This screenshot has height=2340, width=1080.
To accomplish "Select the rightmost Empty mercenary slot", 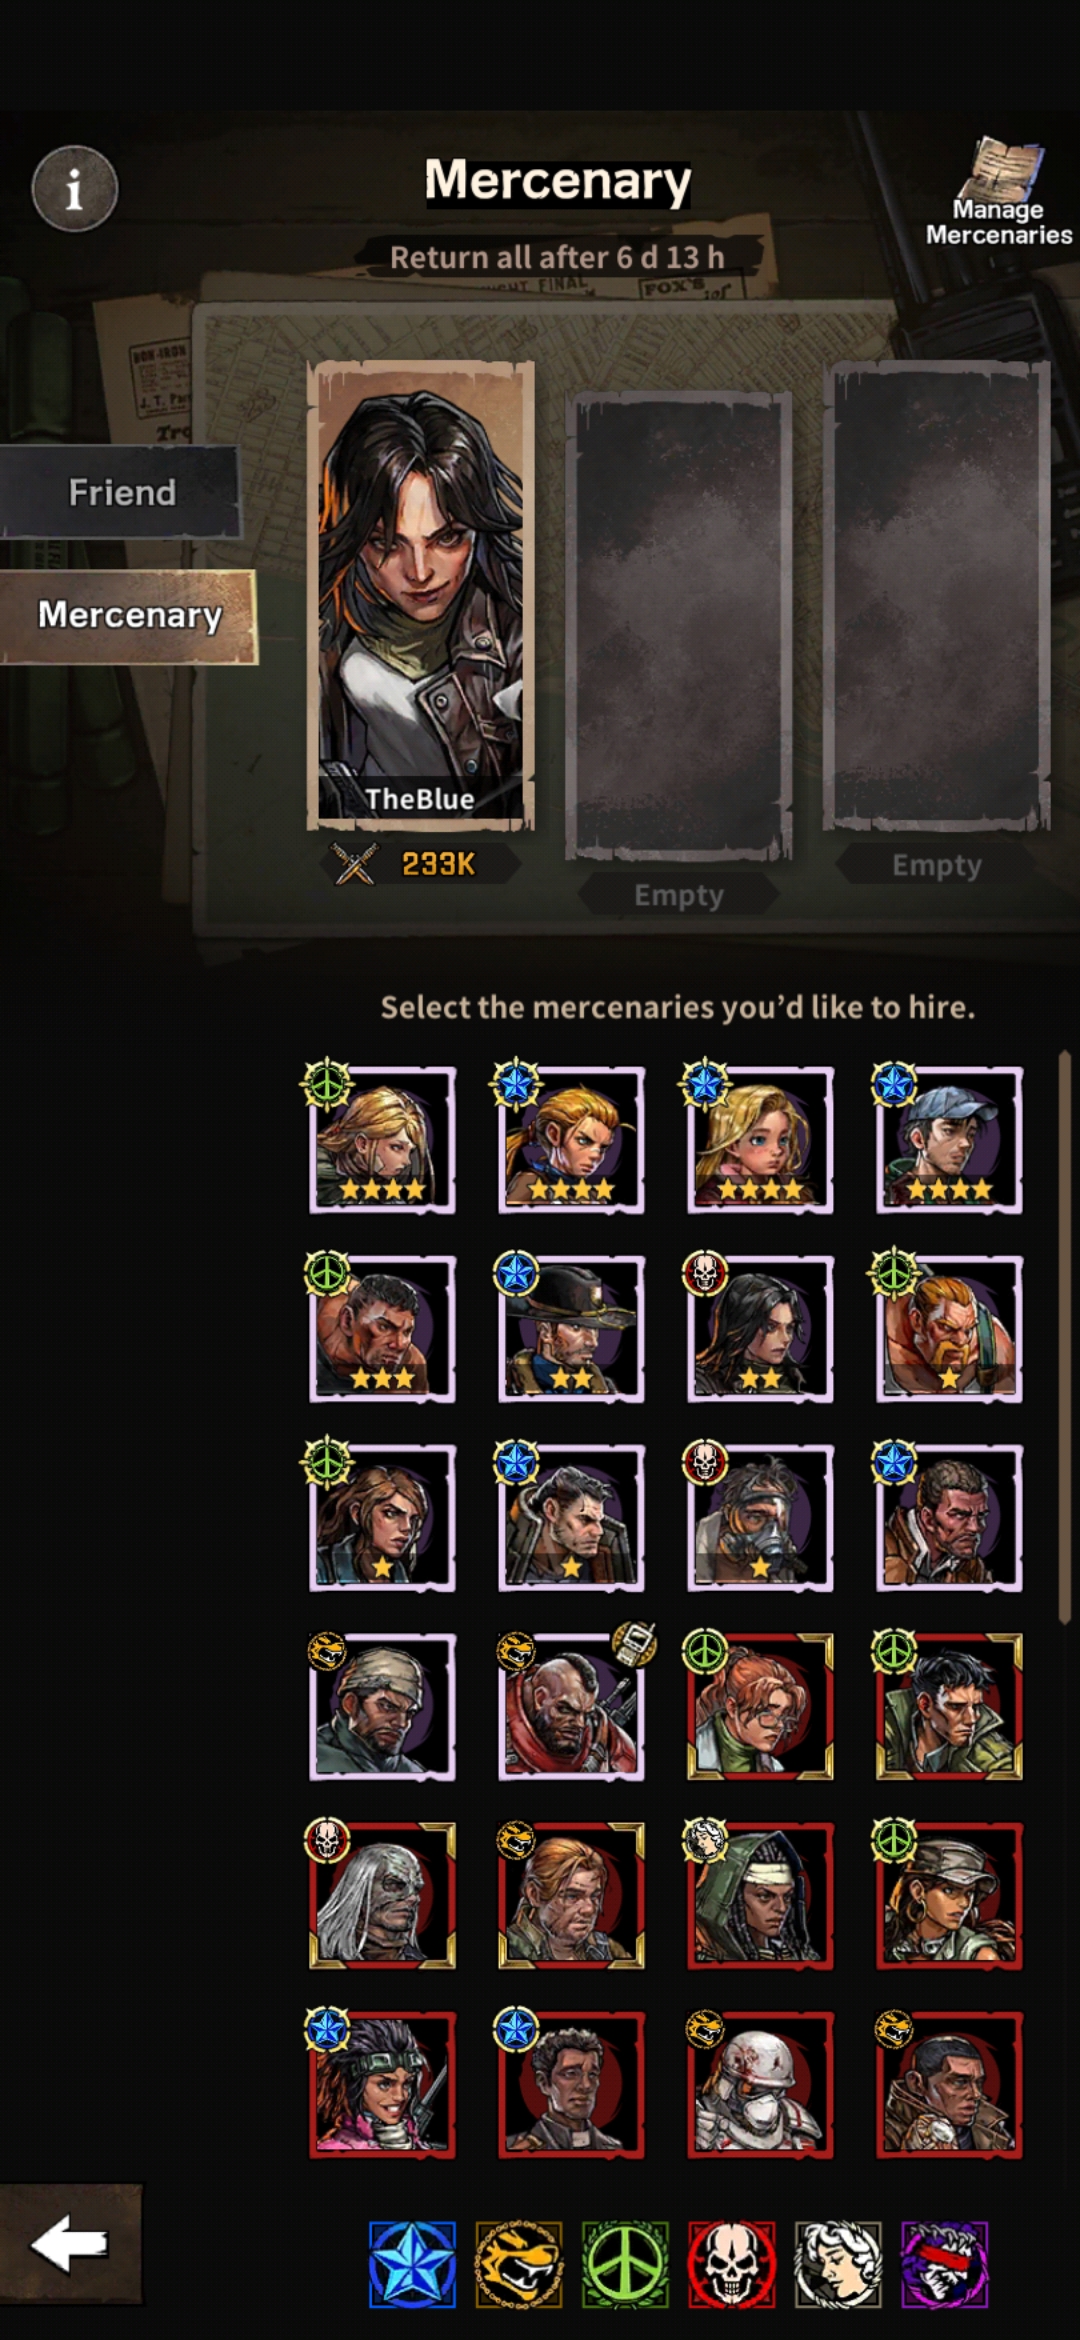I will [x=937, y=596].
